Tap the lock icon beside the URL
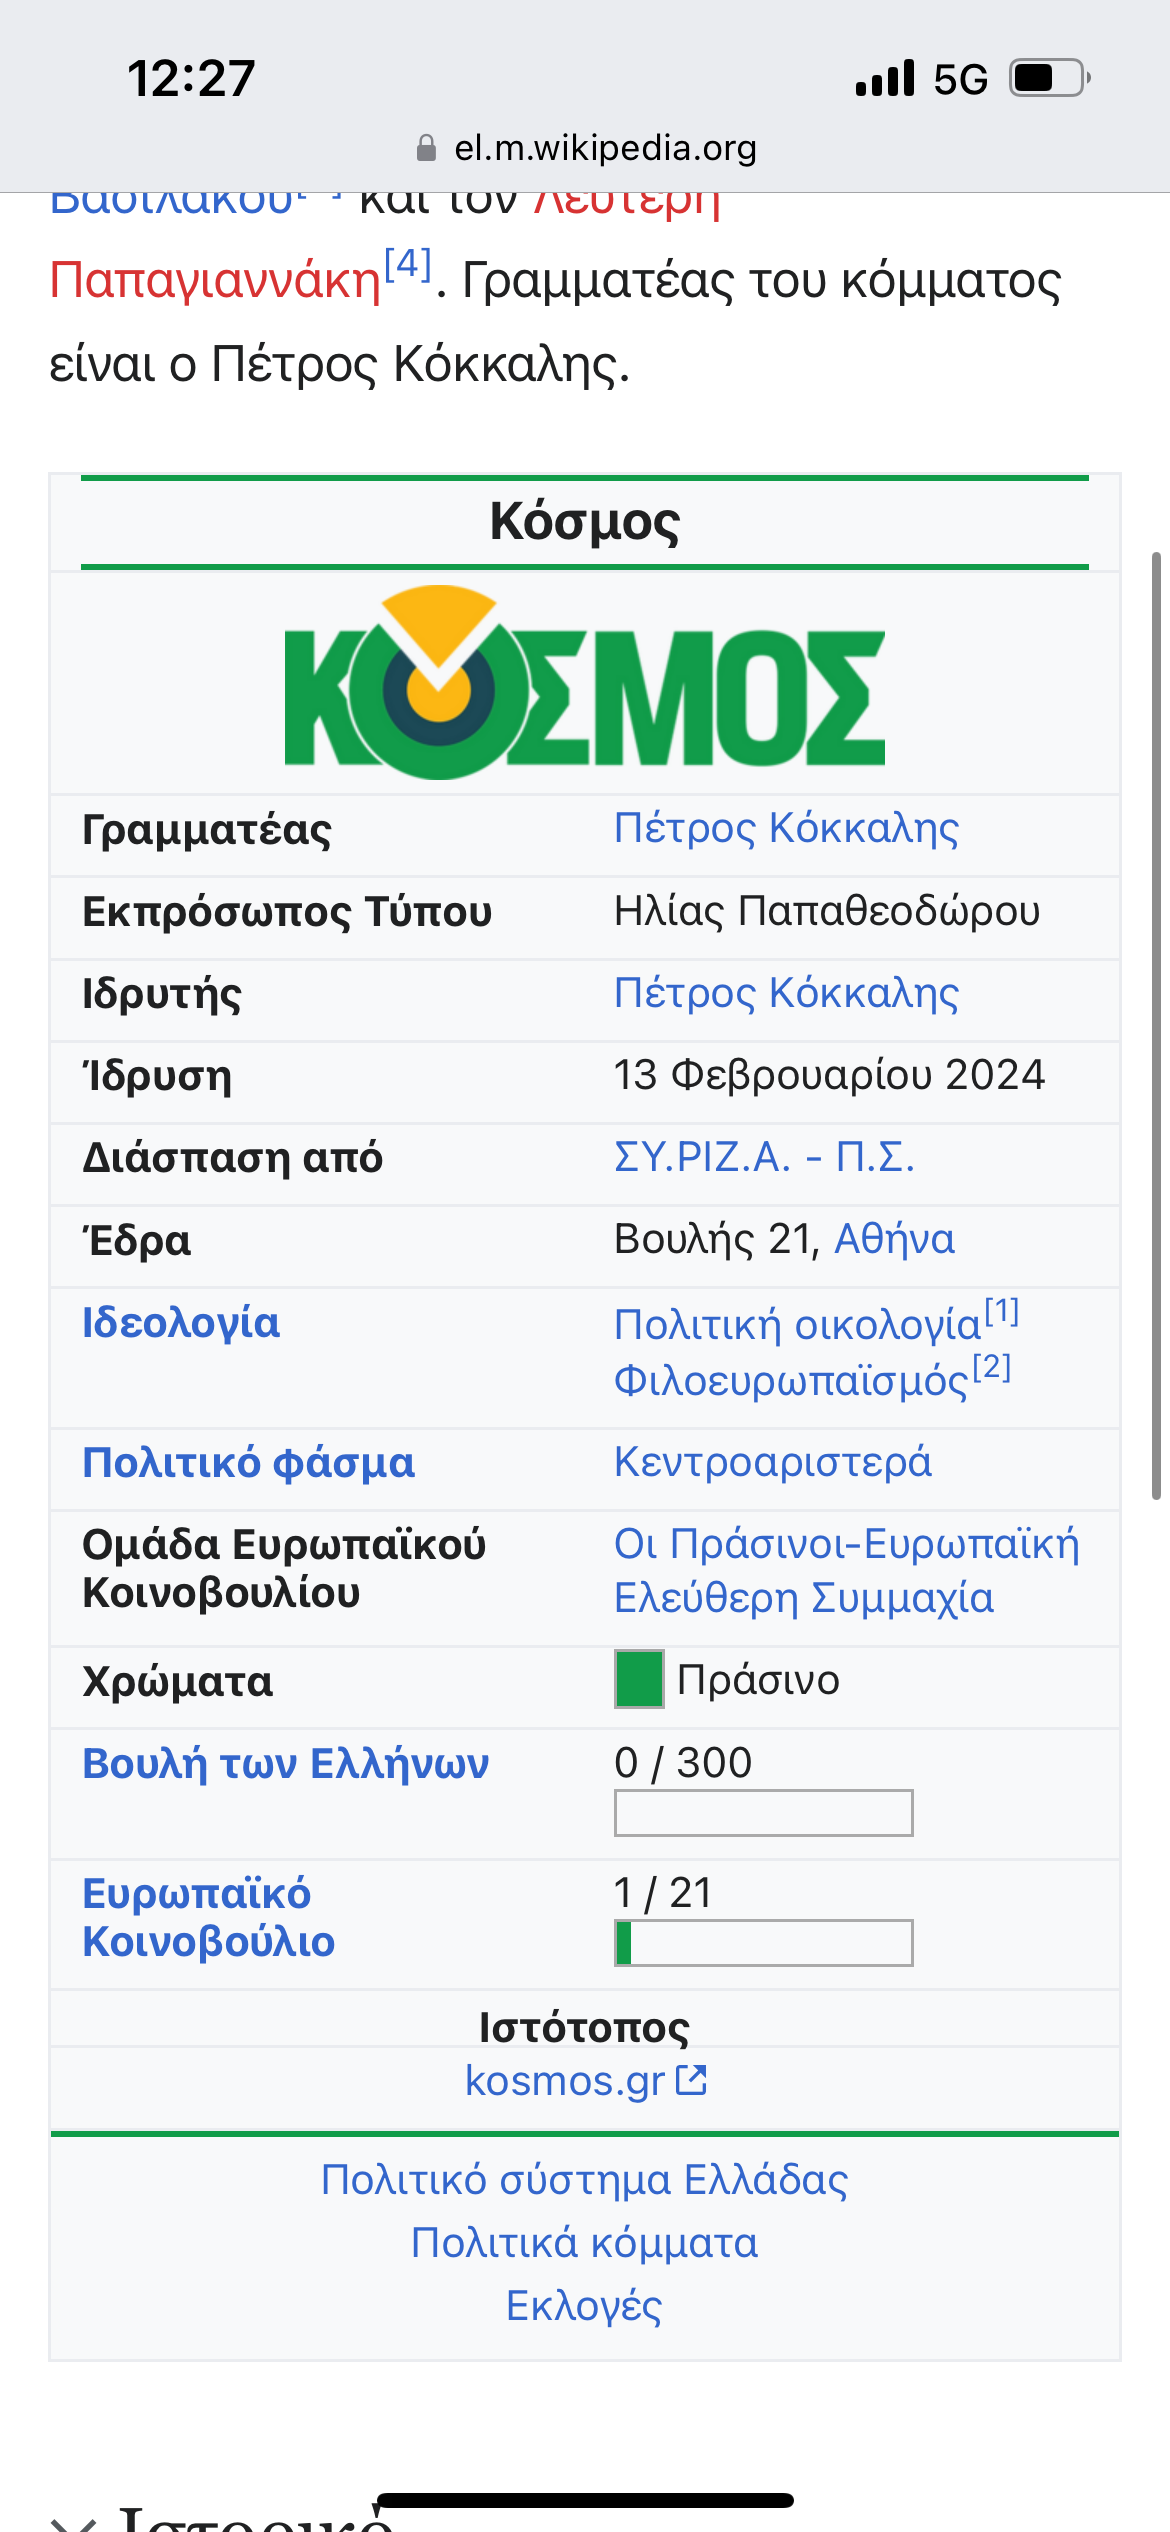1170x2532 pixels. tap(426, 148)
